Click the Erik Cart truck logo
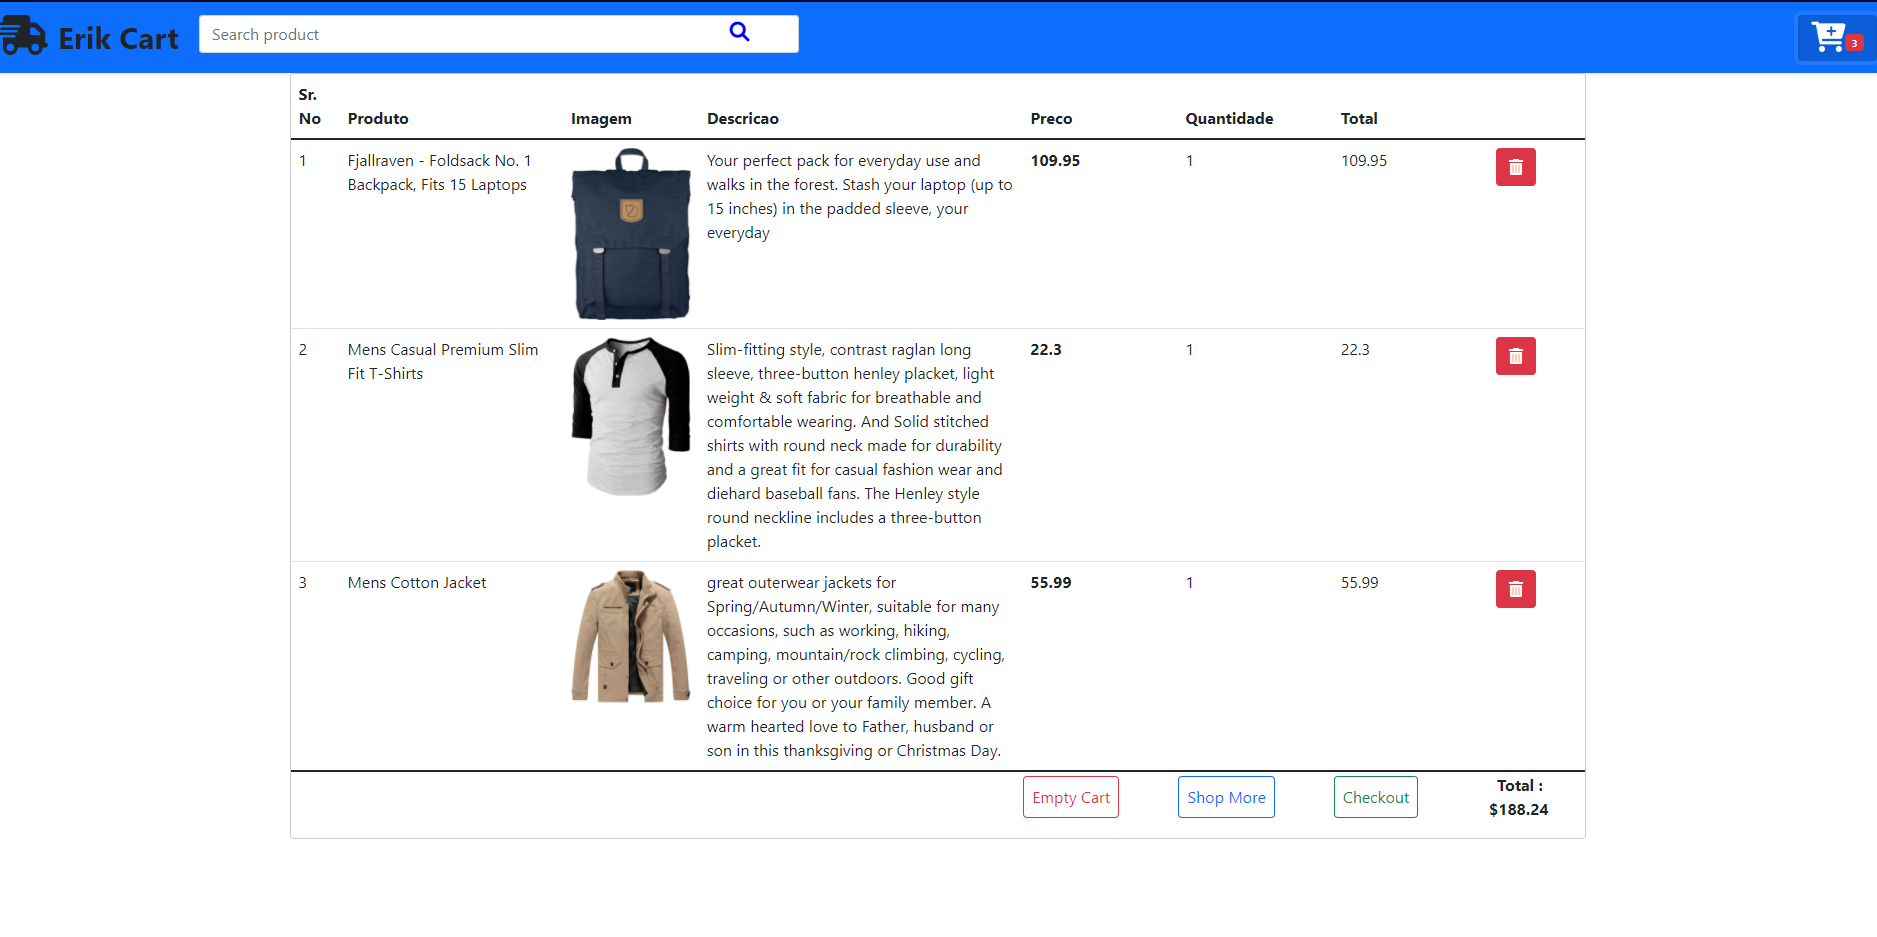 pos(25,35)
